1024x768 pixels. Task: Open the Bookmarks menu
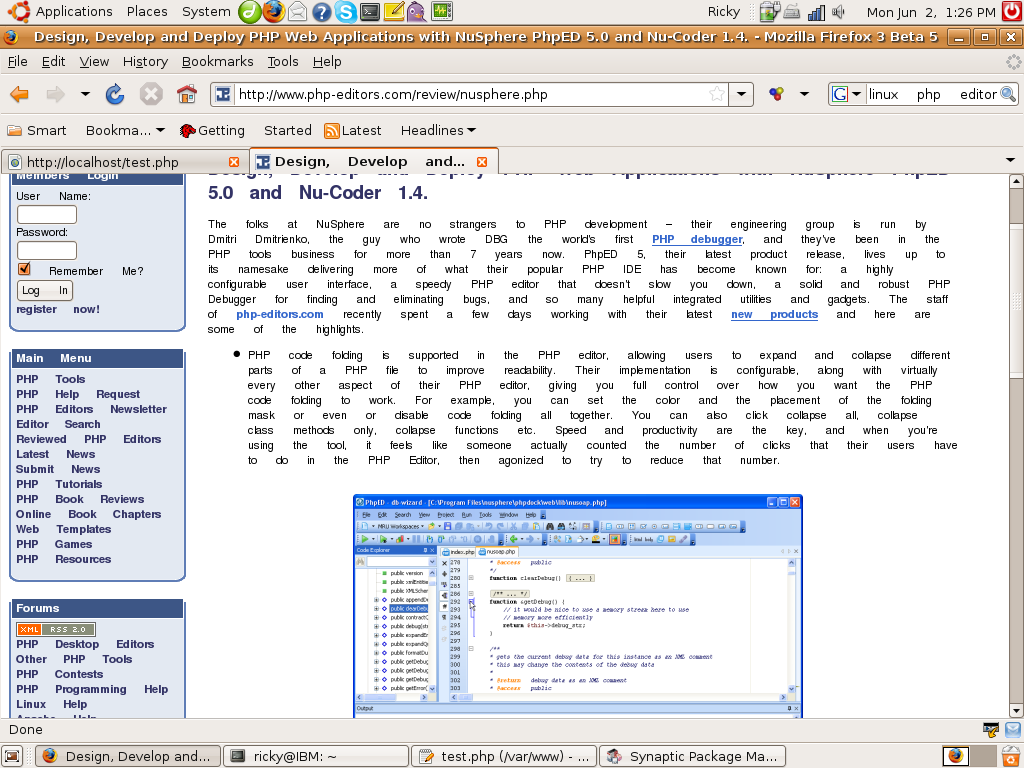tap(217, 61)
